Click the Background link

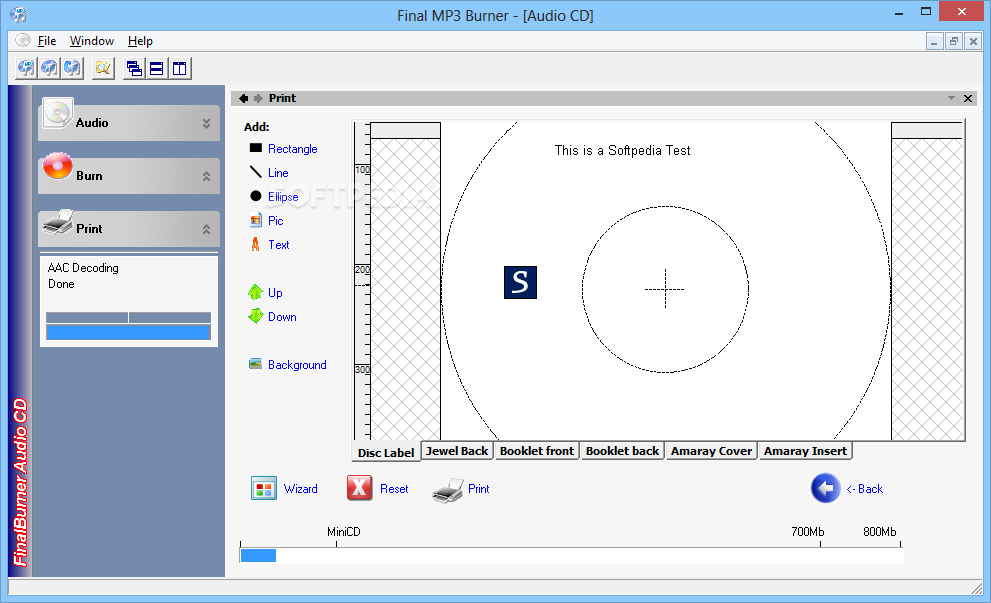tap(297, 365)
